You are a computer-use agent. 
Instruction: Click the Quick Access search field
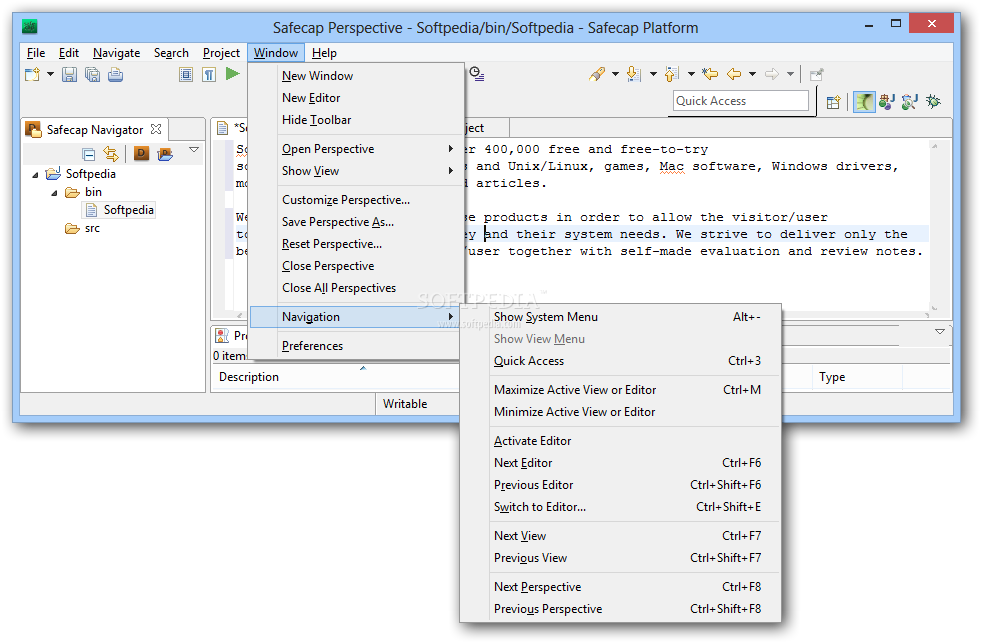[x=741, y=101]
